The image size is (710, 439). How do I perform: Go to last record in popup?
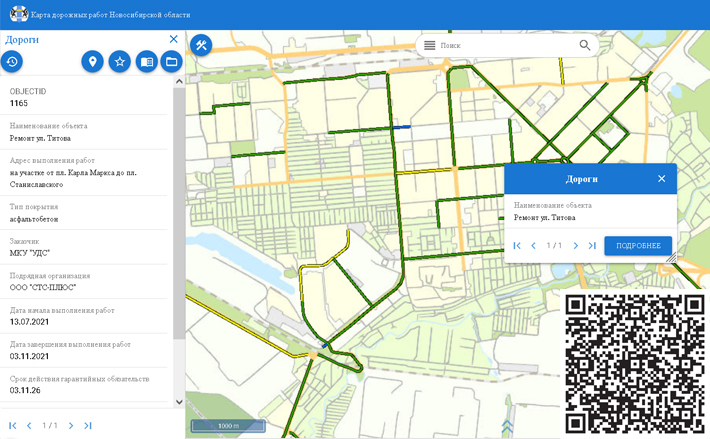(592, 246)
